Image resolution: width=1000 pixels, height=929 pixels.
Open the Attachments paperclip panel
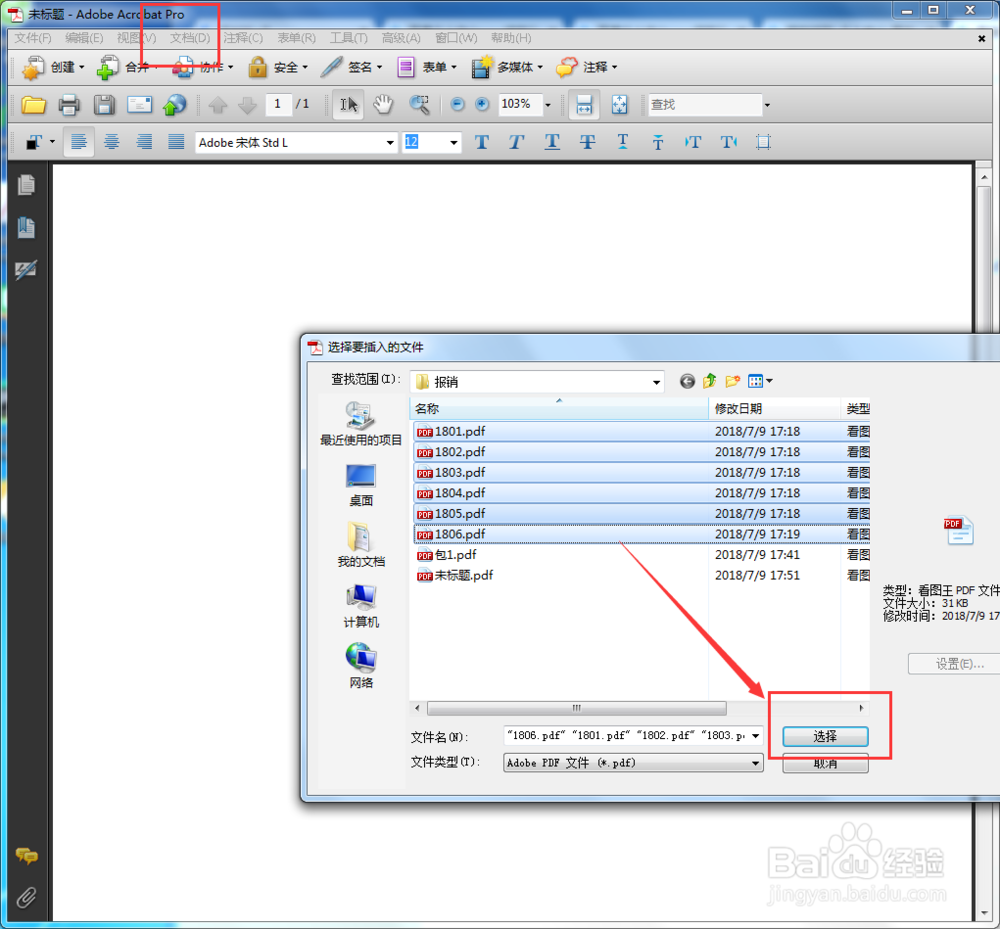[x=26, y=898]
